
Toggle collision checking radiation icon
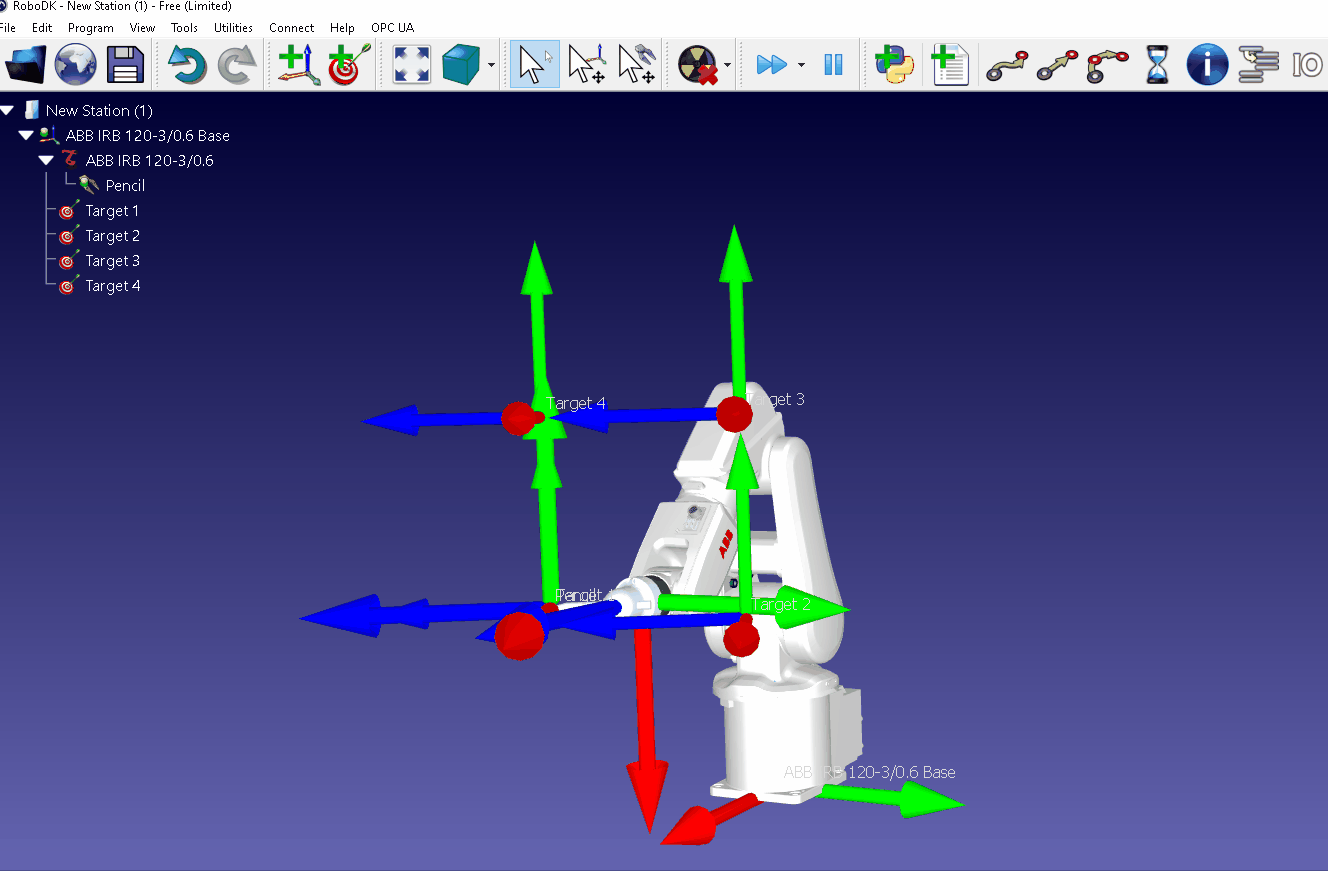point(698,65)
